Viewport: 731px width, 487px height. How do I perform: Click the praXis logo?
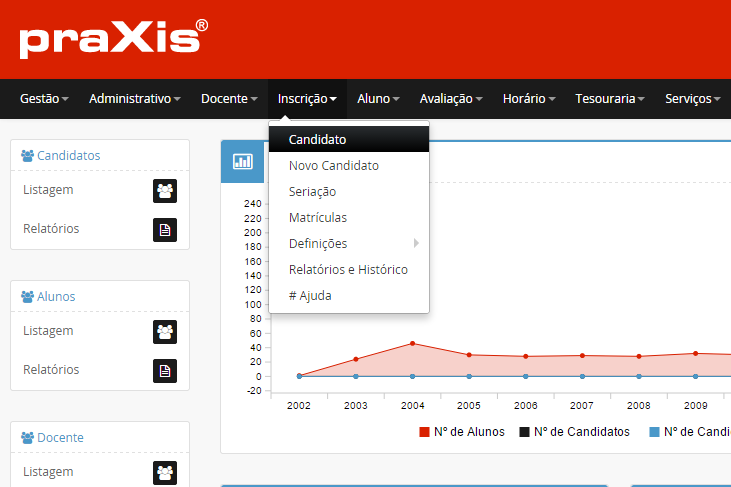113,39
